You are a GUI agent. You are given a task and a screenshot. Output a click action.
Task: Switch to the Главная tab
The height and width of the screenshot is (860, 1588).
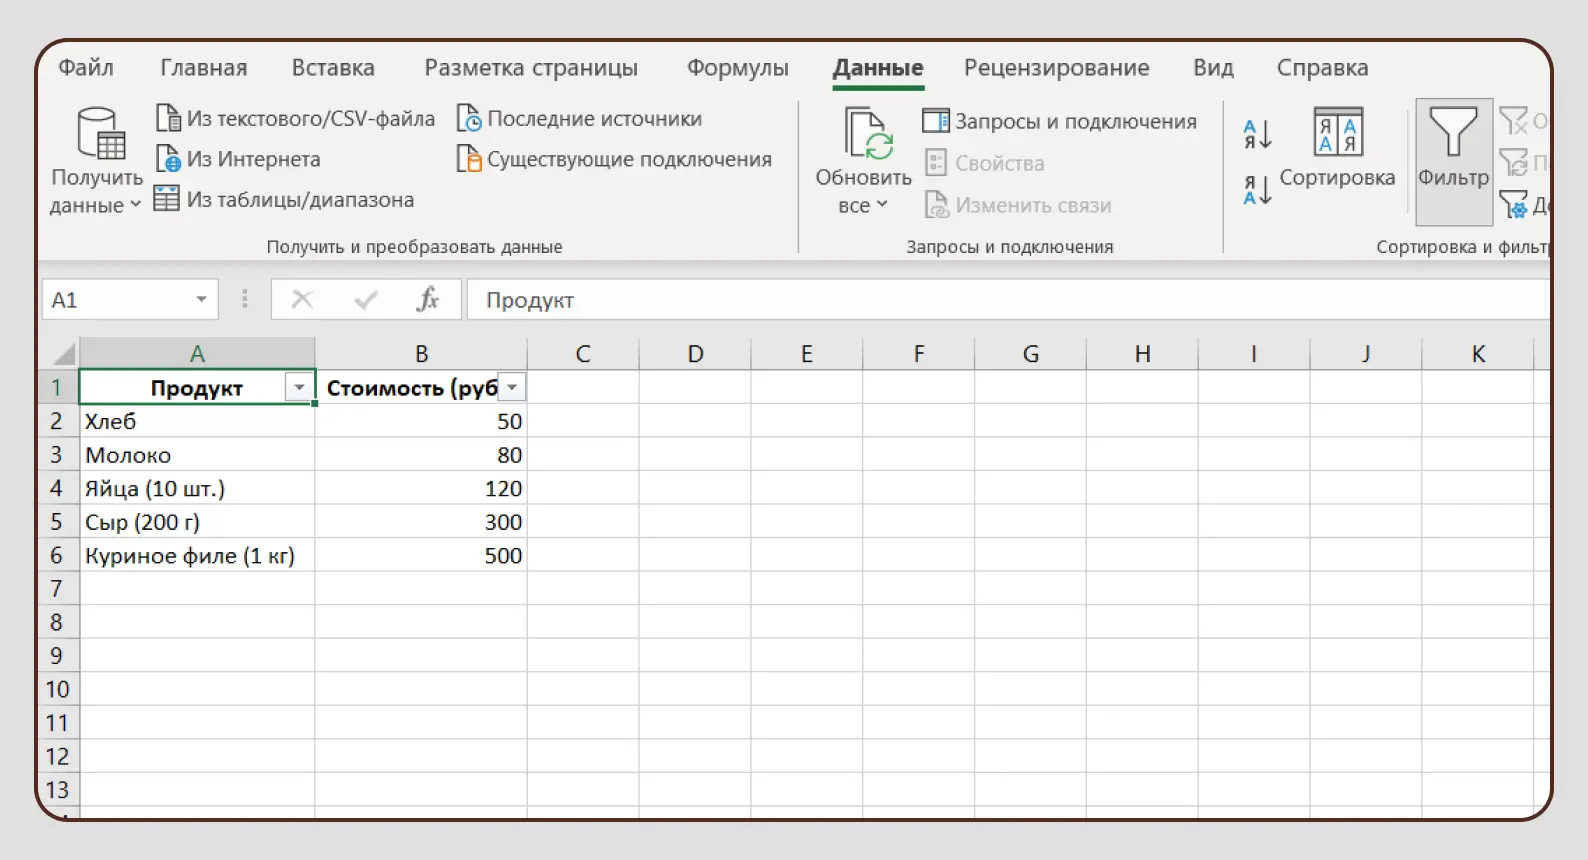204,67
